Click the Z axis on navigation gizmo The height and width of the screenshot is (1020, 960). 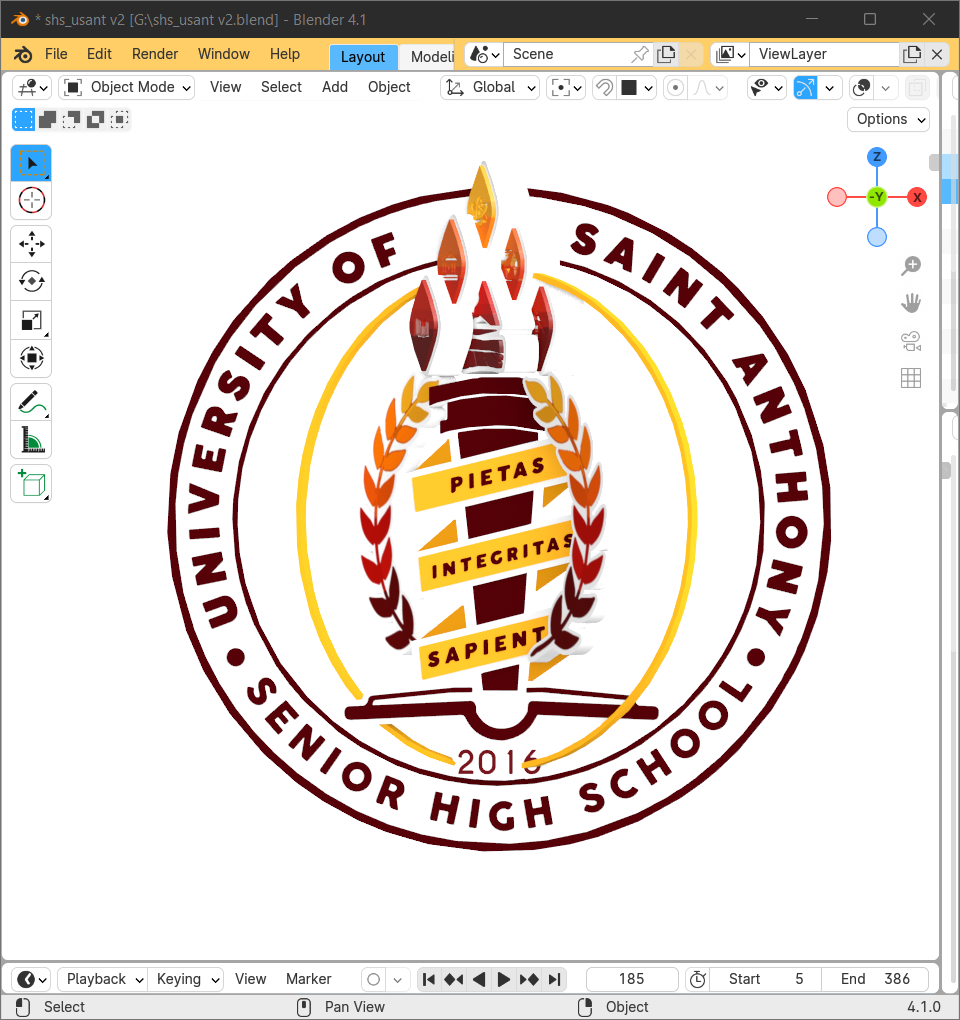tap(877, 157)
